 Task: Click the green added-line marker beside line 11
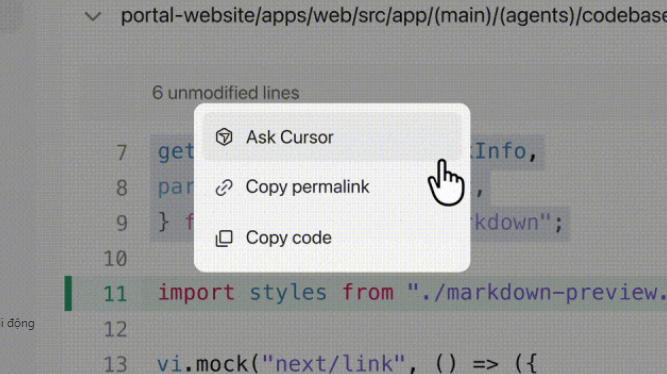pos(68,293)
